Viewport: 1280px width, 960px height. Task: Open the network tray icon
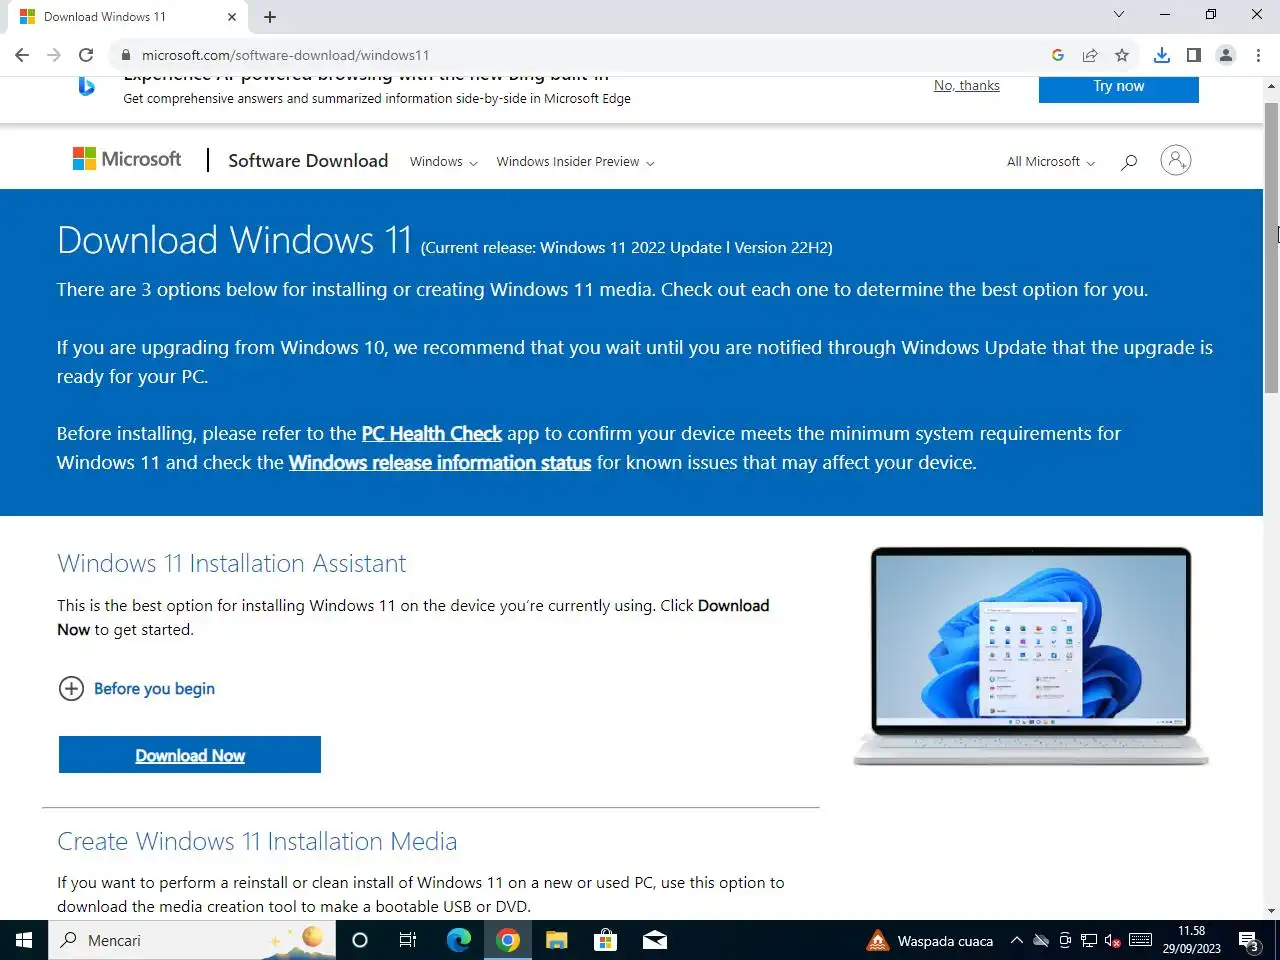[1089, 940]
